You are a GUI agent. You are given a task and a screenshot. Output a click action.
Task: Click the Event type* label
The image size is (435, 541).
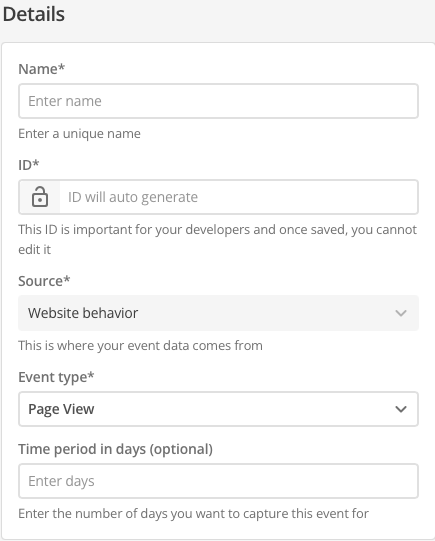56,377
